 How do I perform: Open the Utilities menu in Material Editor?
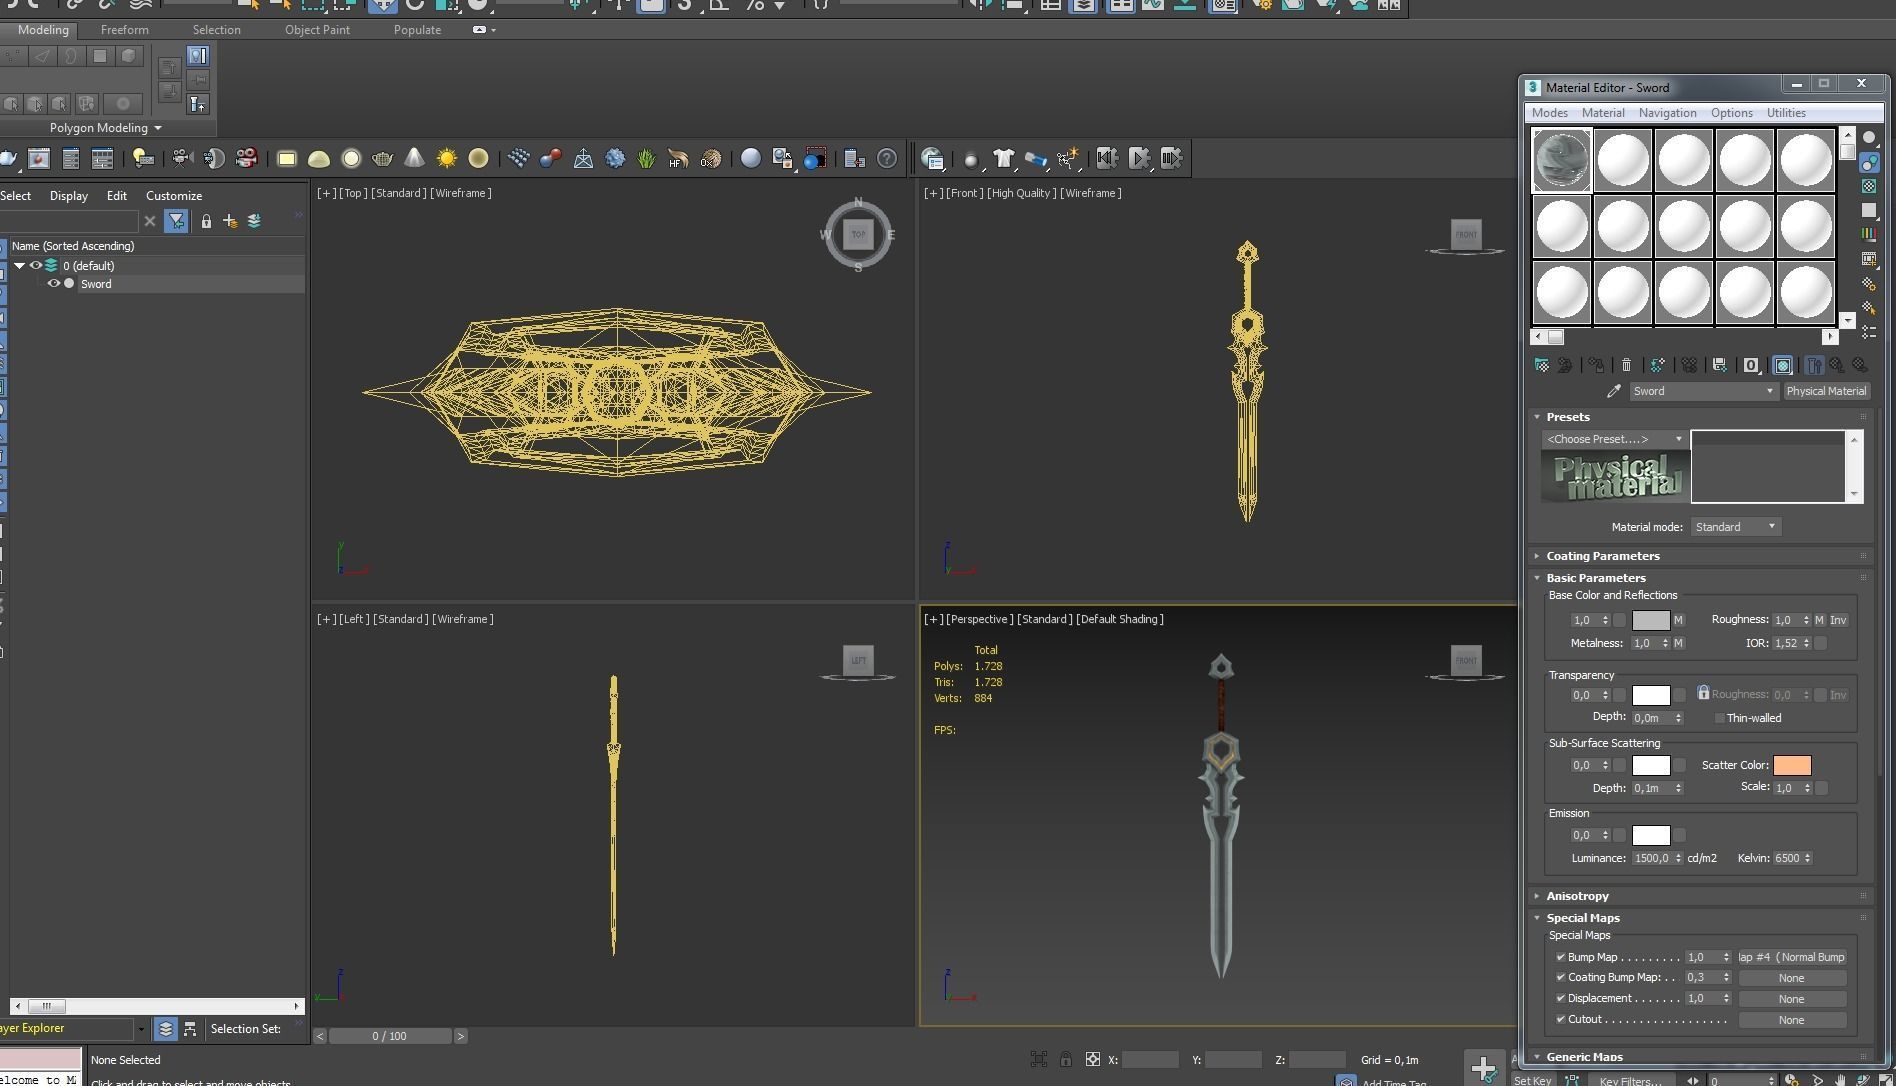pos(1786,113)
